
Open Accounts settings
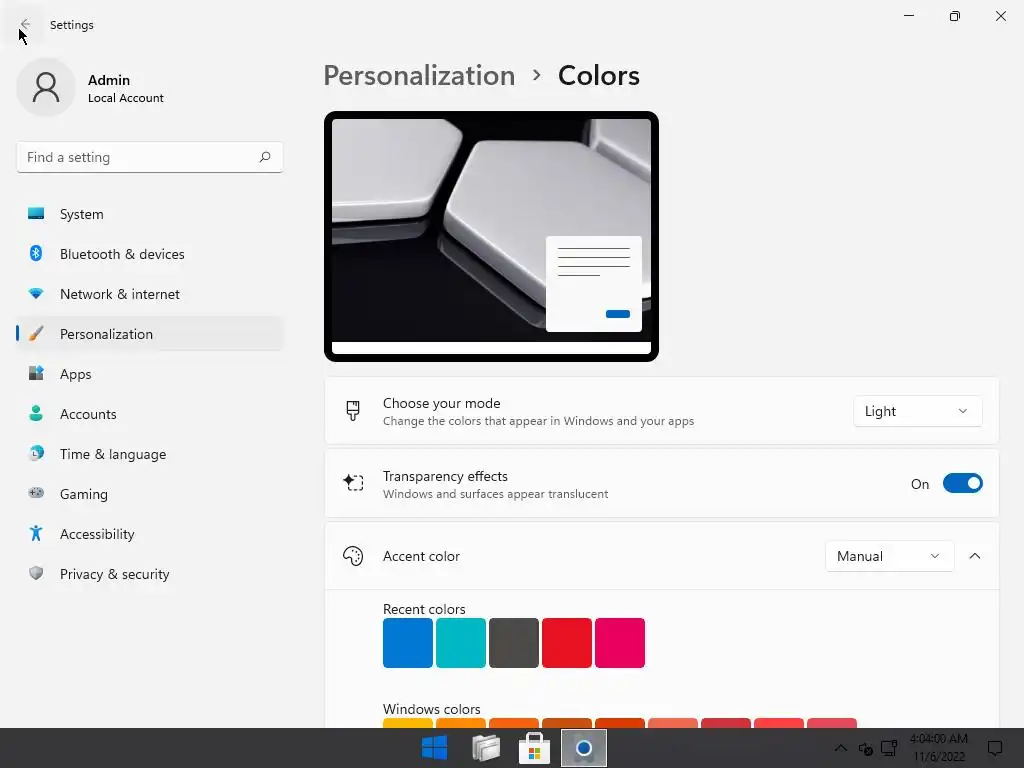click(150, 414)
